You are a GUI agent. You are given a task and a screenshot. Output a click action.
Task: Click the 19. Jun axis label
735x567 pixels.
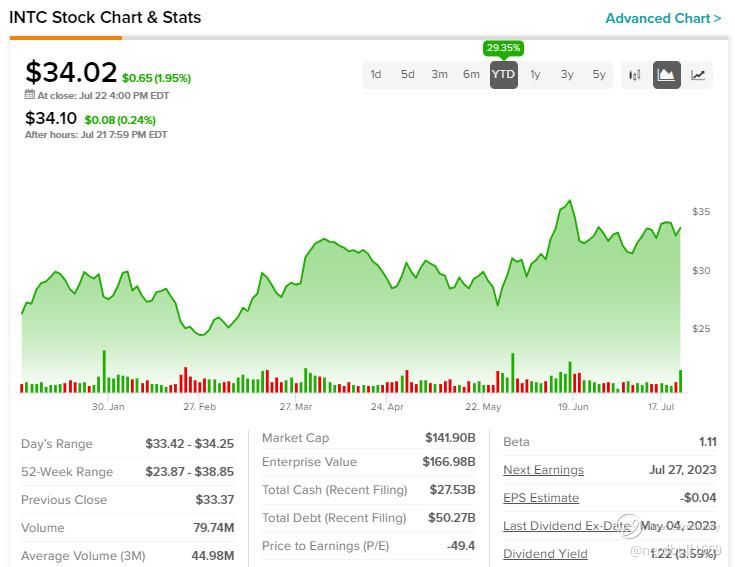573,407
